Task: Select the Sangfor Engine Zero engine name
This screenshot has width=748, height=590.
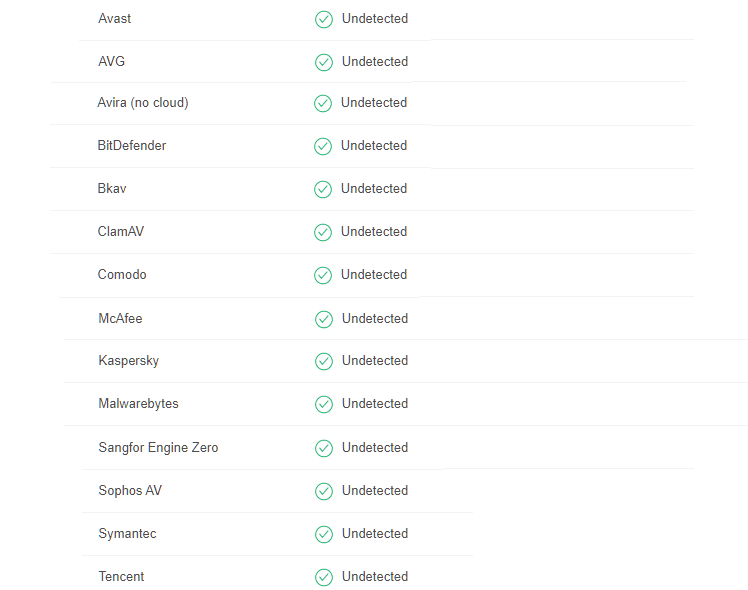Action: (158, 448)
